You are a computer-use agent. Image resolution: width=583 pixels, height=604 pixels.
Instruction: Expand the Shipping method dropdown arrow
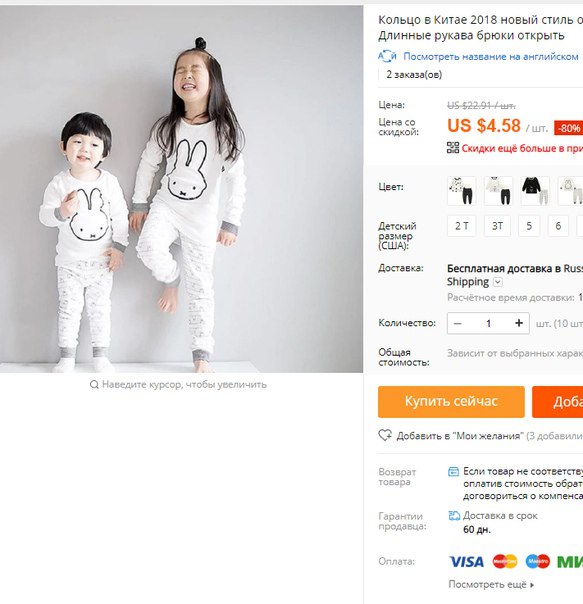[498, 282]
